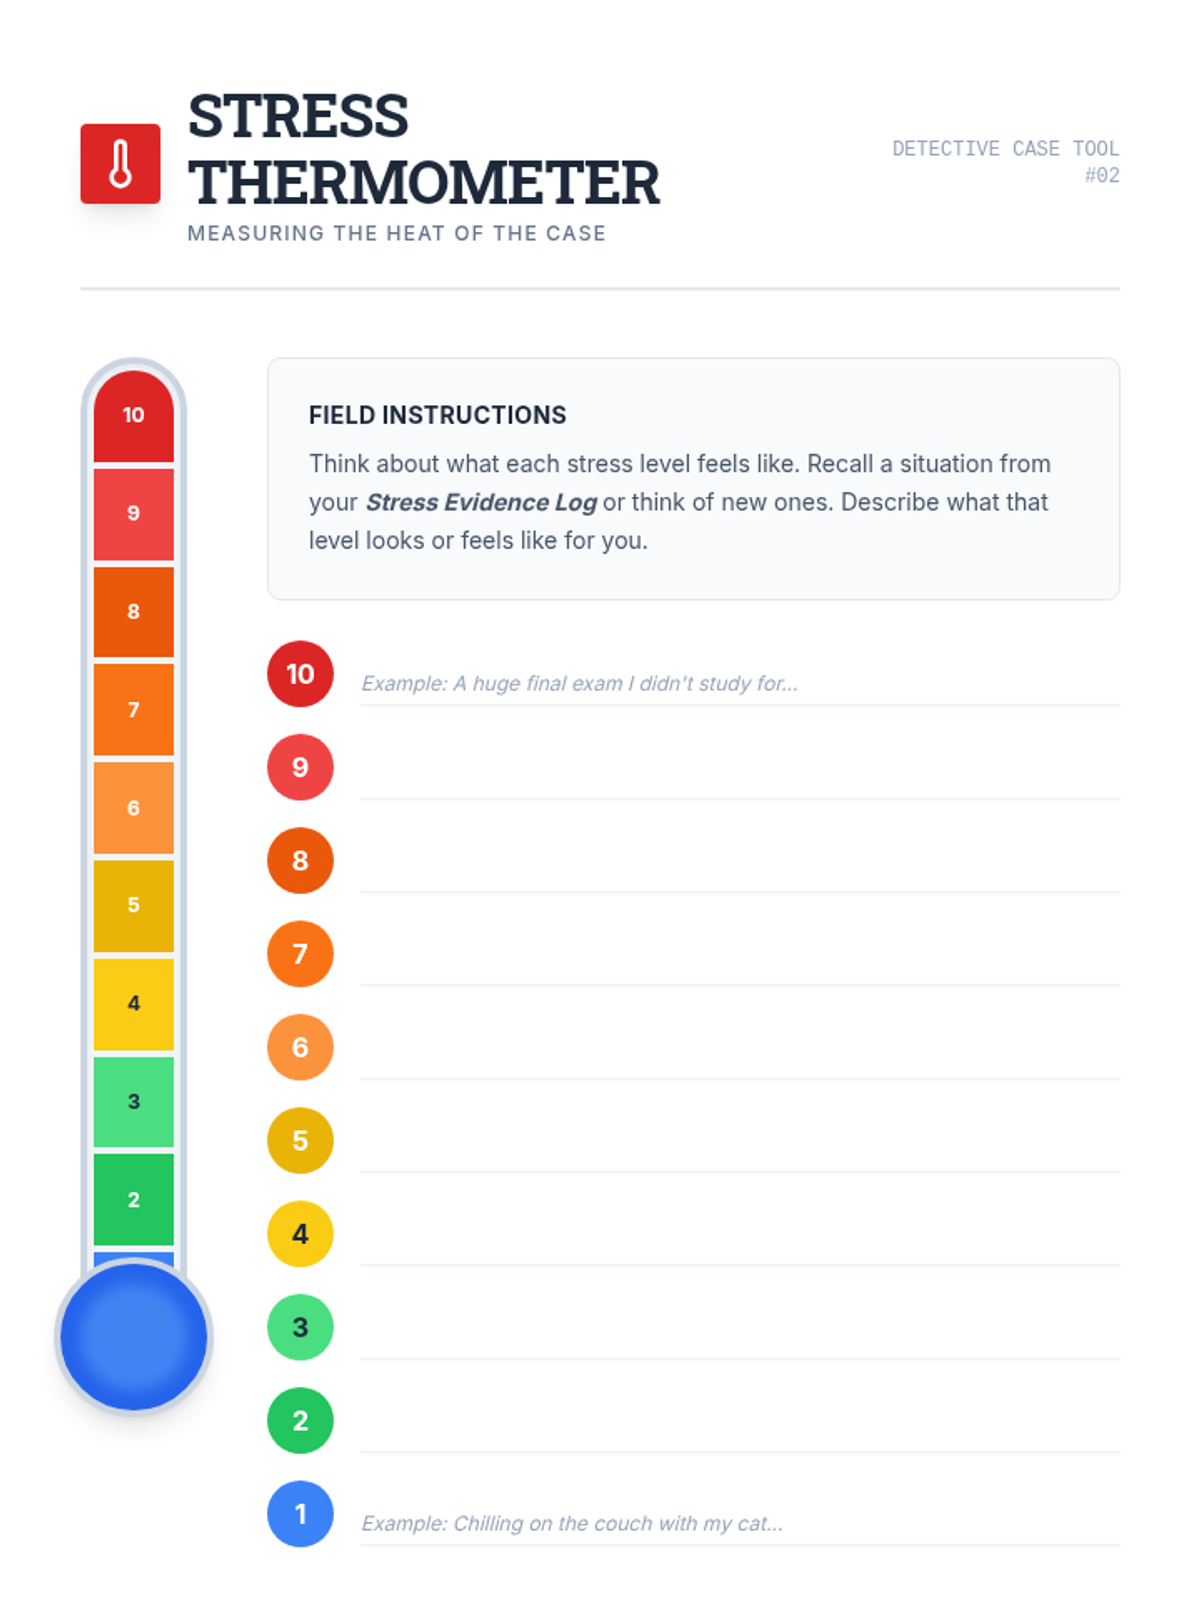Click the light green level 3 circle badge
1200x1600 pixels.
[x=300, y=1327]
